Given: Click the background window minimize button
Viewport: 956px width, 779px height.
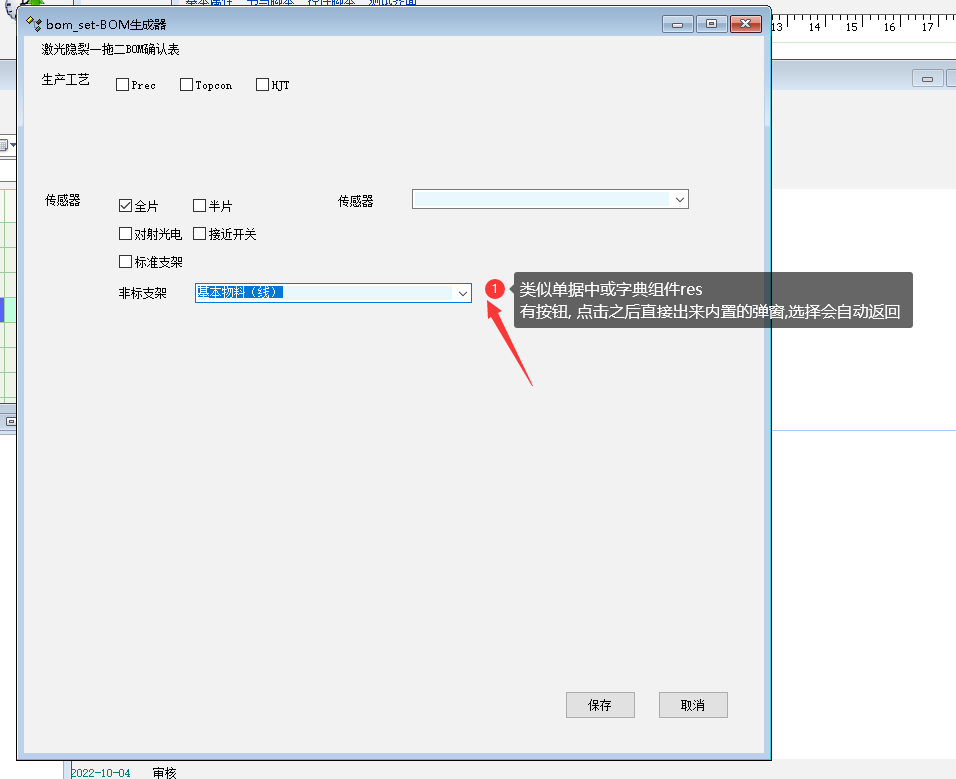Looking at the screenshot, I should point(927,79).
